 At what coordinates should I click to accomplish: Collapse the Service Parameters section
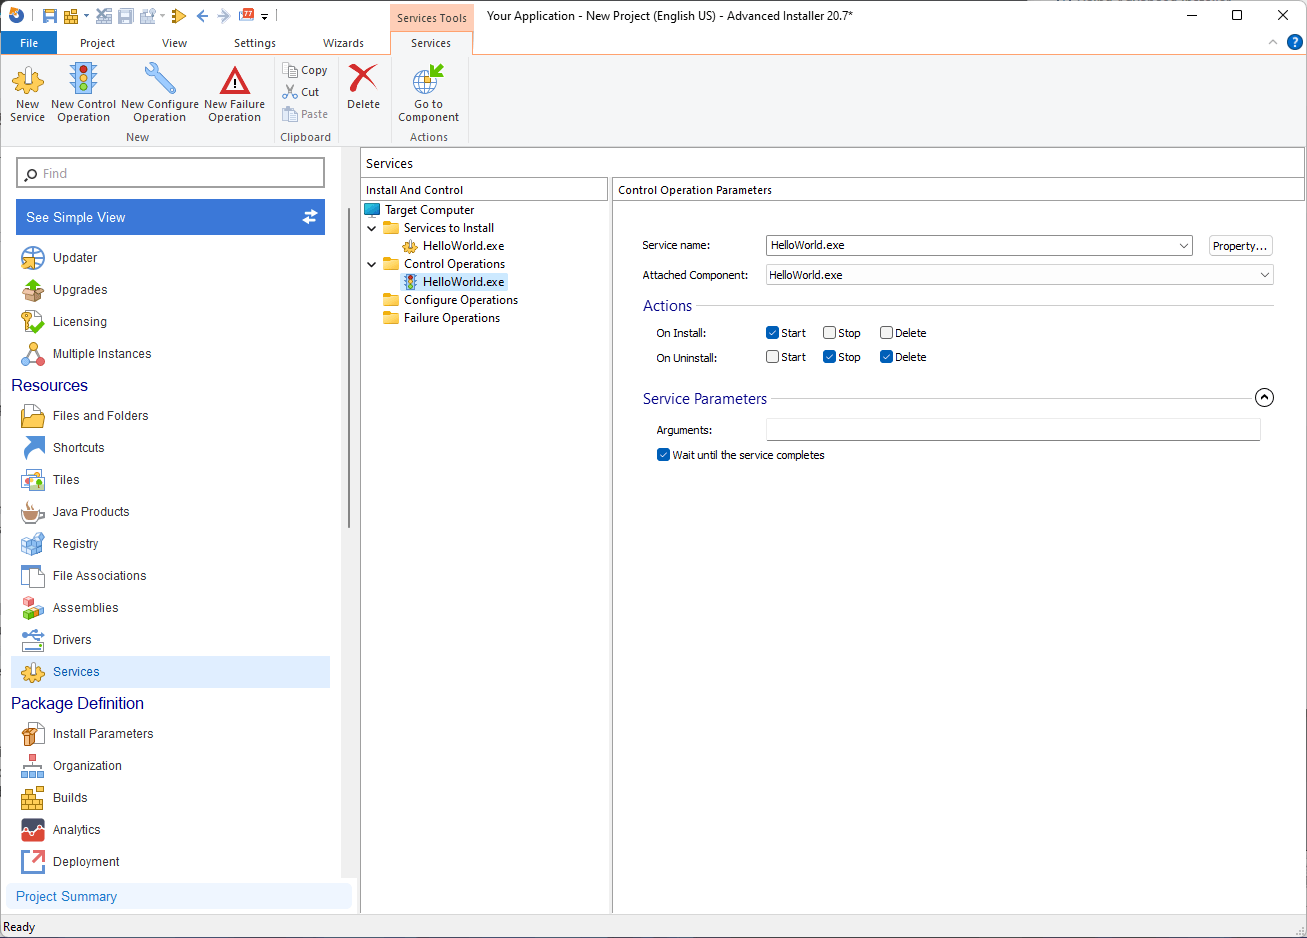click(x=1264, y=398)
